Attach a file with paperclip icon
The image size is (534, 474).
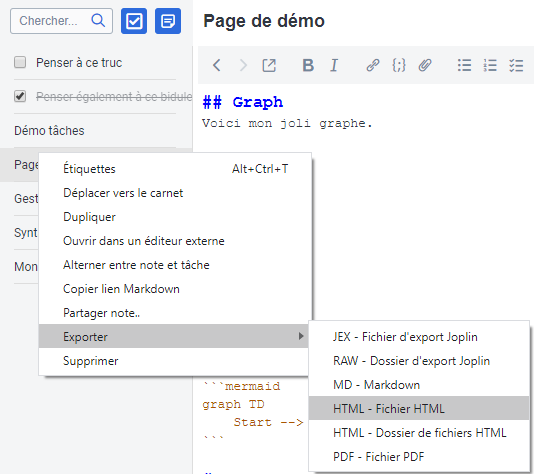425,65
